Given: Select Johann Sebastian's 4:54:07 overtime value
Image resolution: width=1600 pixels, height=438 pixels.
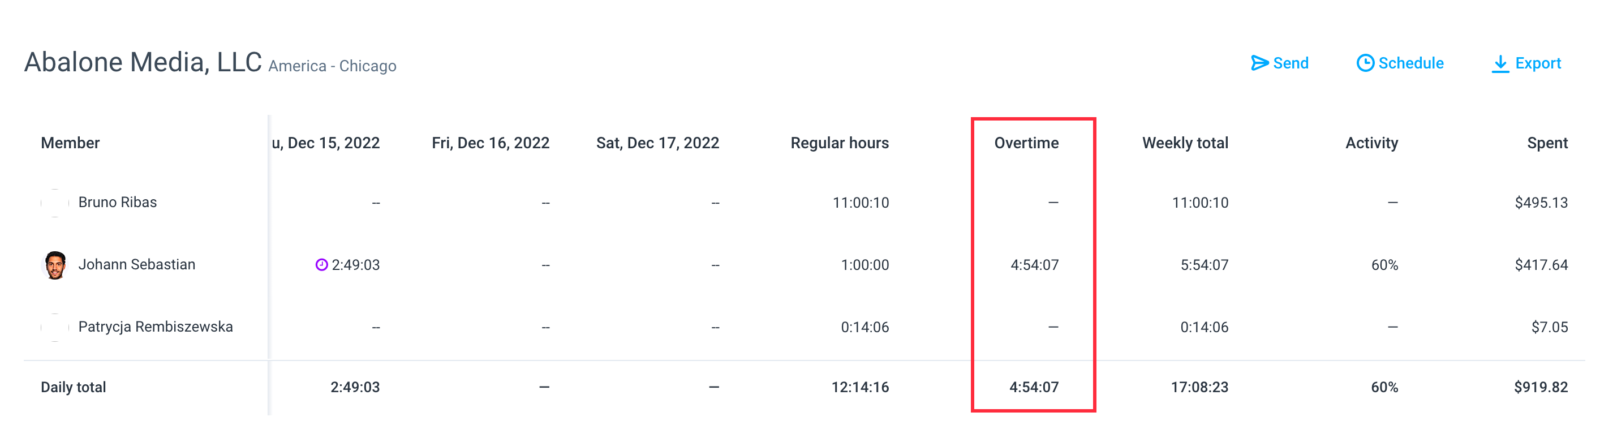Looking at the screenshot, I should pyautogui.click(x=1034, y=265).
